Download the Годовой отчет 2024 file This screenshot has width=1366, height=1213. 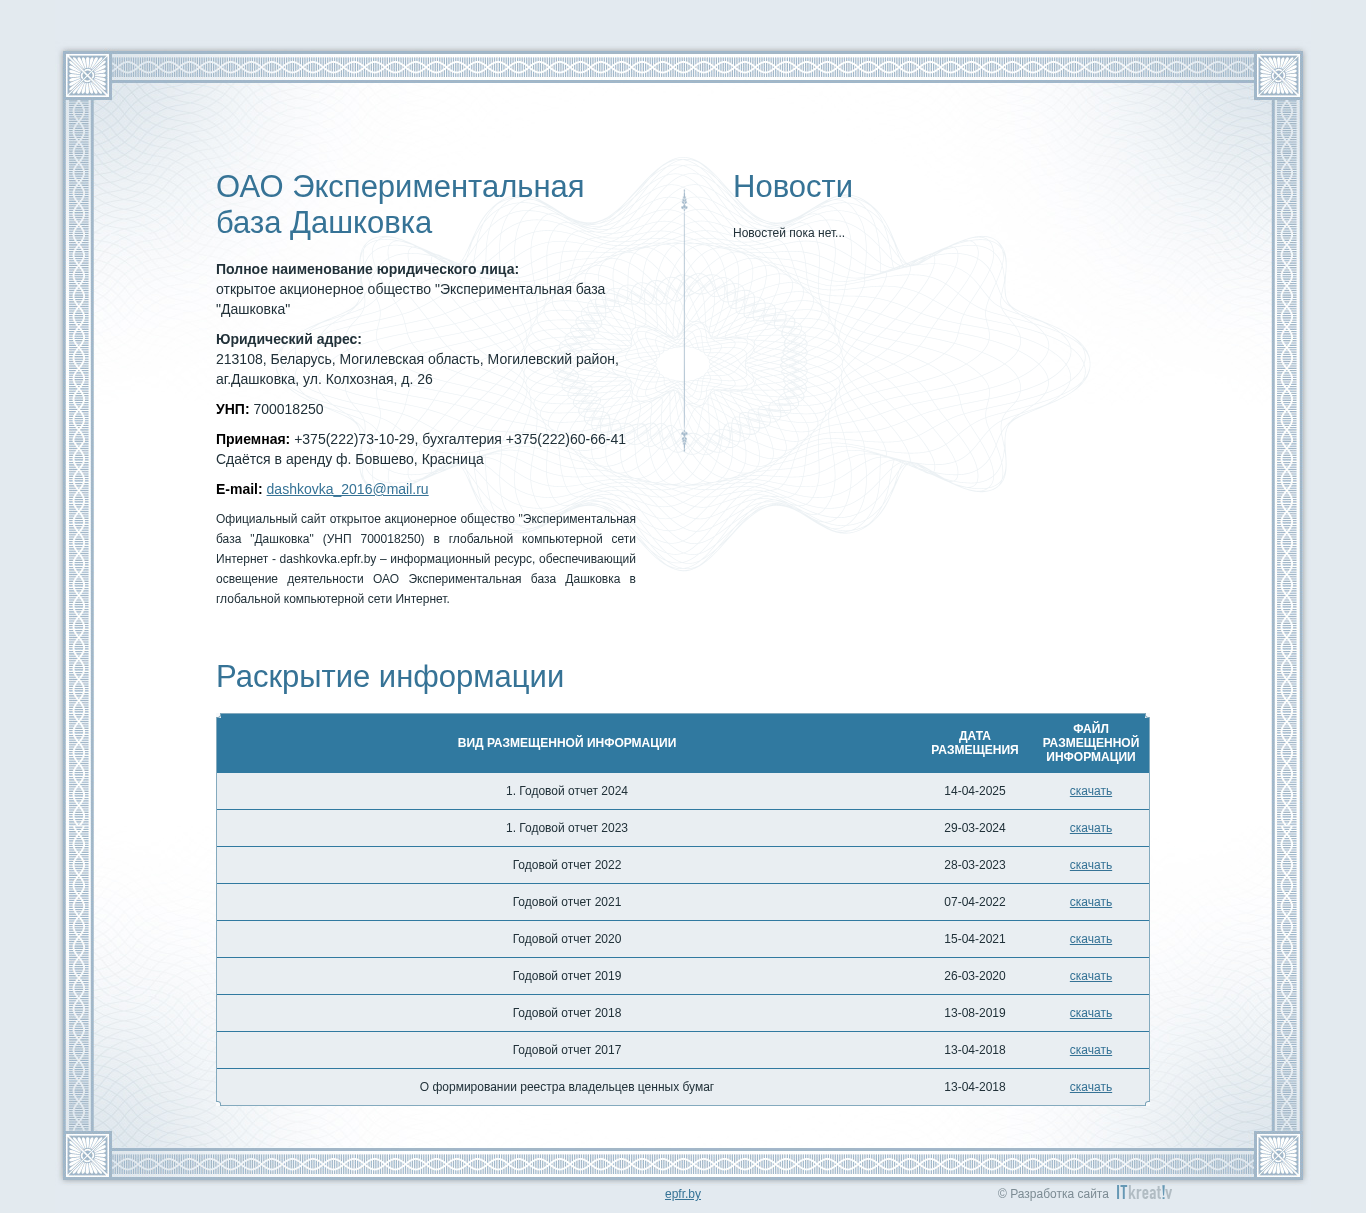click(x=1090, y=791)
